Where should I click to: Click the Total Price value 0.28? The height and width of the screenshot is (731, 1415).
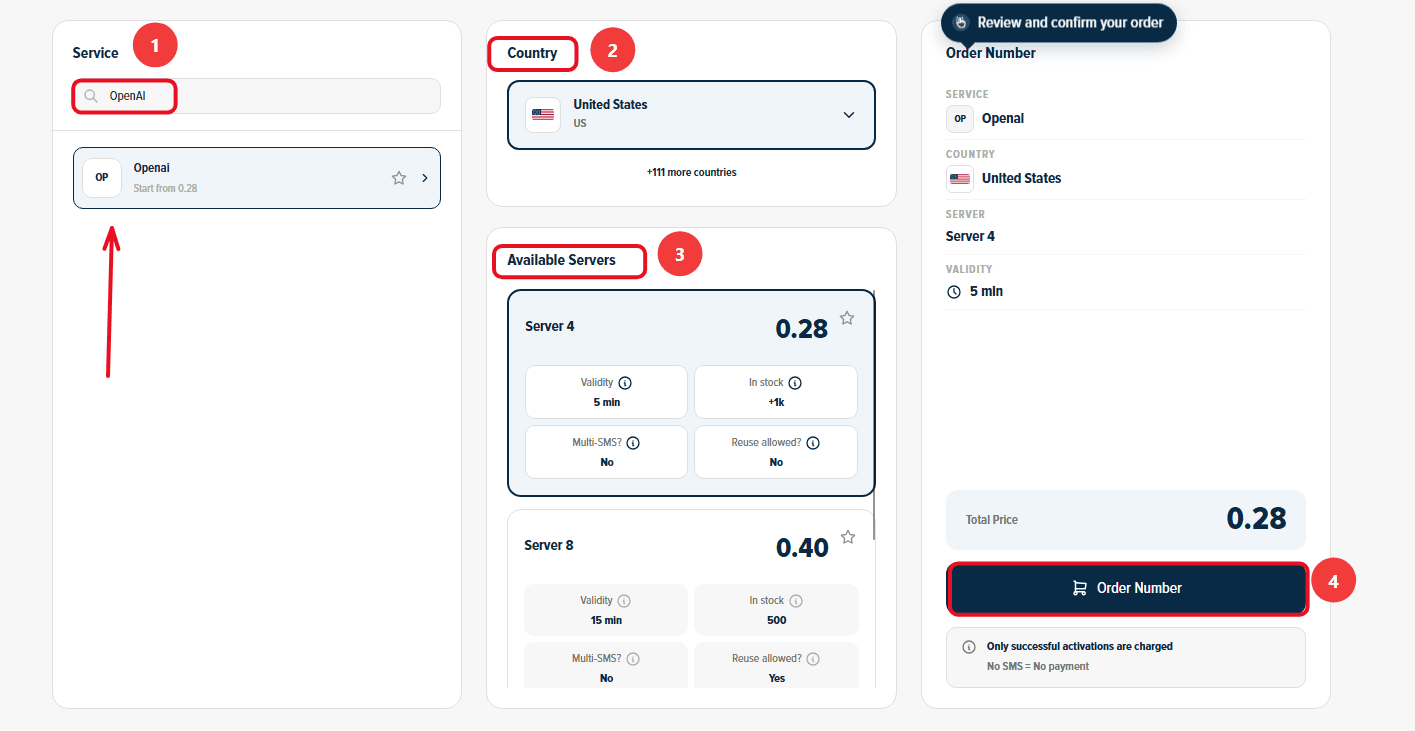(1256, 518)
